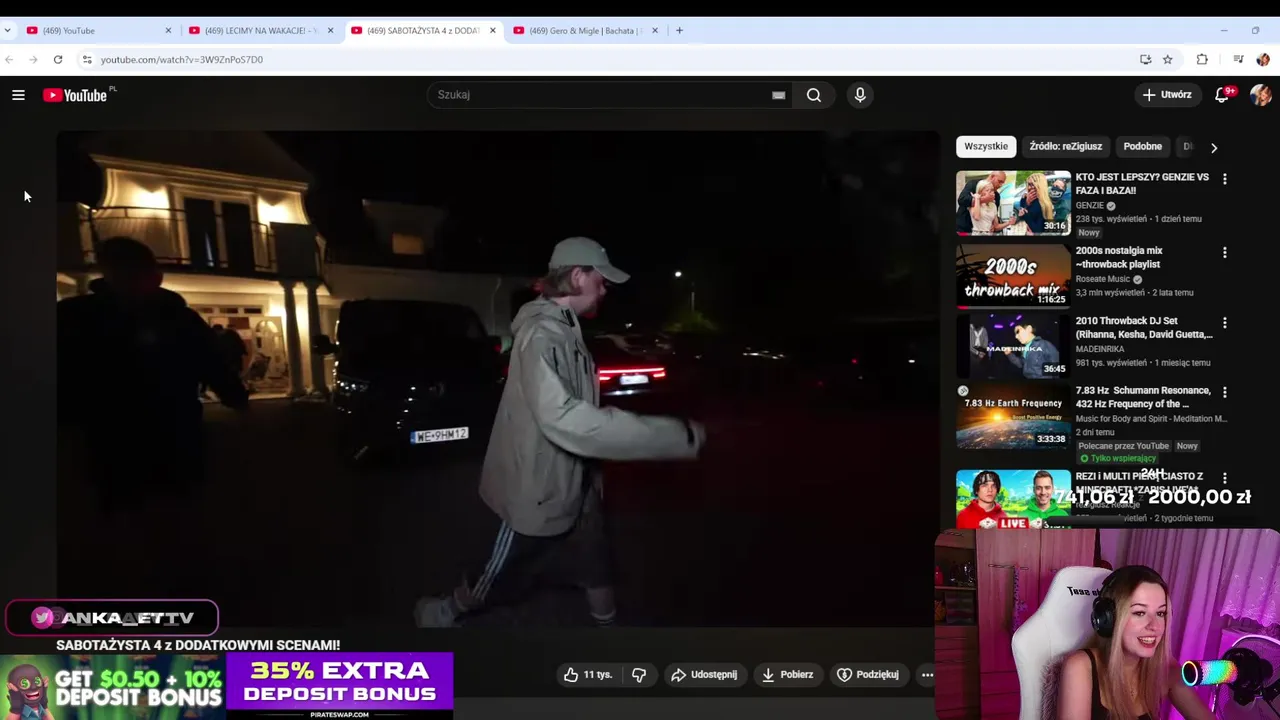Open Roseate Music channel name

coord(1103,279)
